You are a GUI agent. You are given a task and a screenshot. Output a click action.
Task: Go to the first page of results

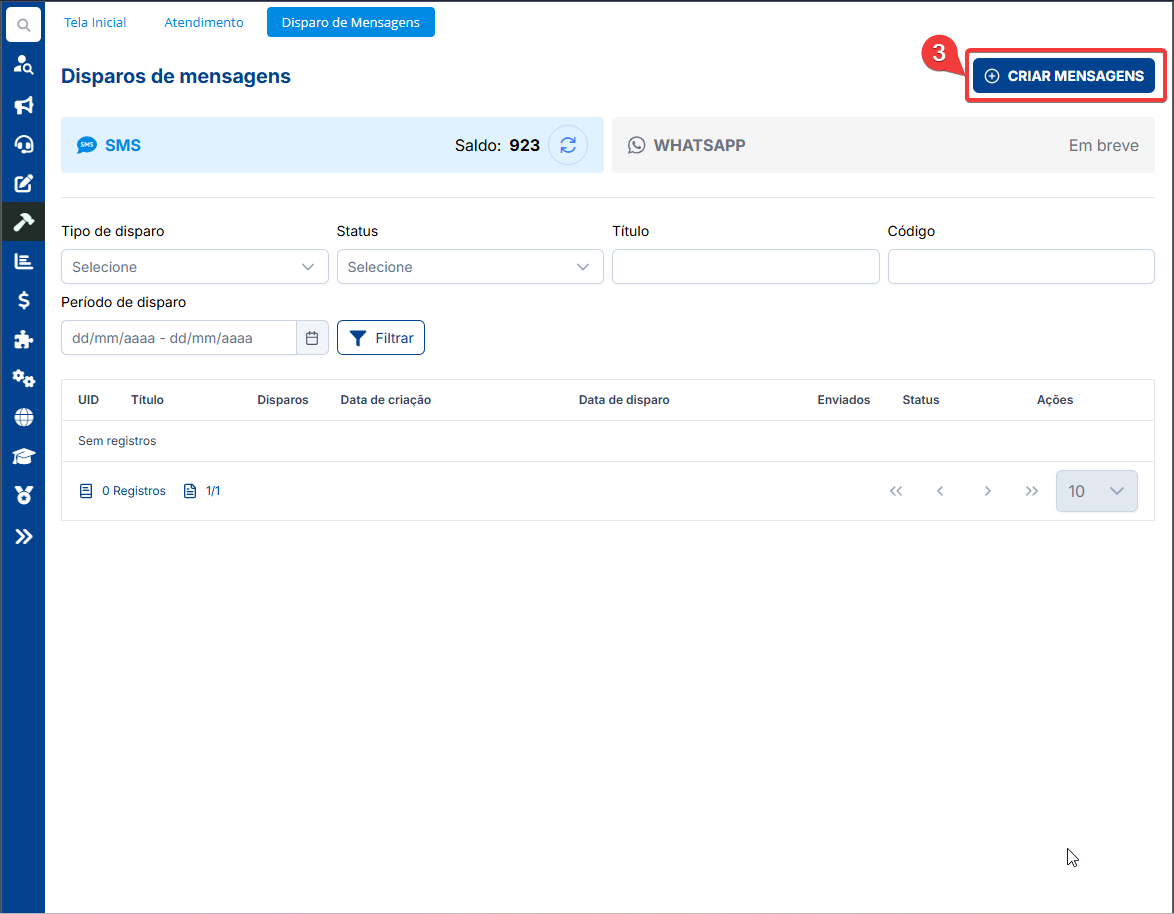tap(896, 491)
